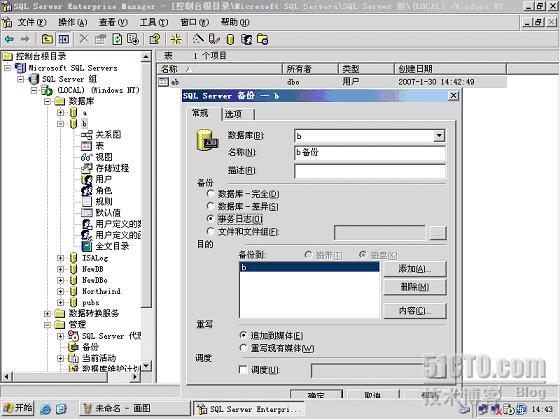Click the New database cylinder toolbar icon
This screenshot has height=420, width=560.
(230, 39)
